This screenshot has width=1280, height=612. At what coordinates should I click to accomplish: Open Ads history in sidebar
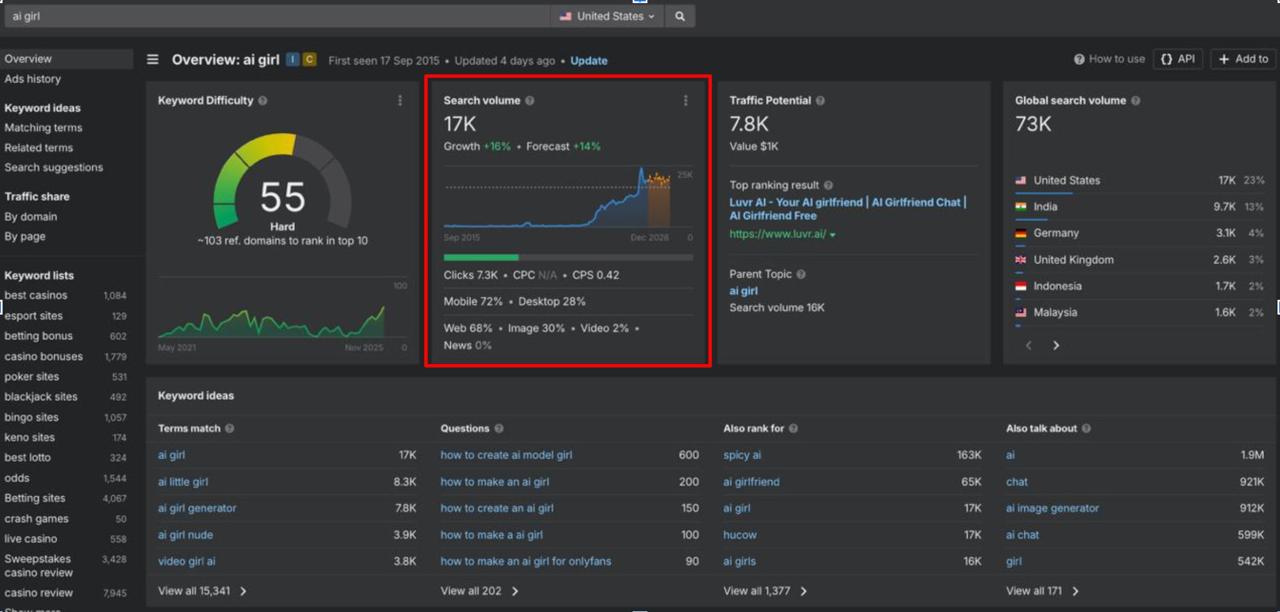[33, 79]
